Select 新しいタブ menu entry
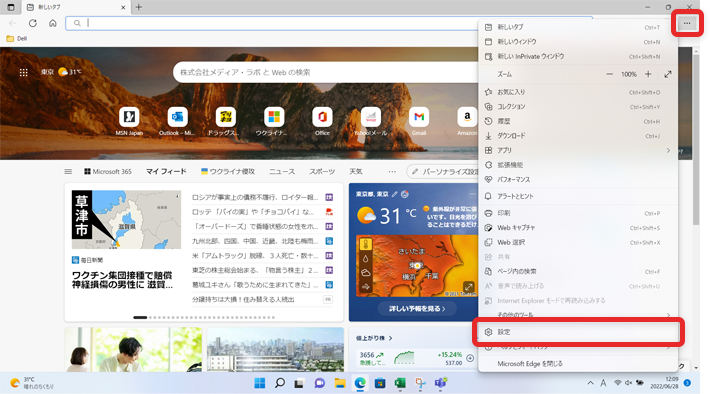The height and width of the screenshot is (394, 710). (578, 27)
